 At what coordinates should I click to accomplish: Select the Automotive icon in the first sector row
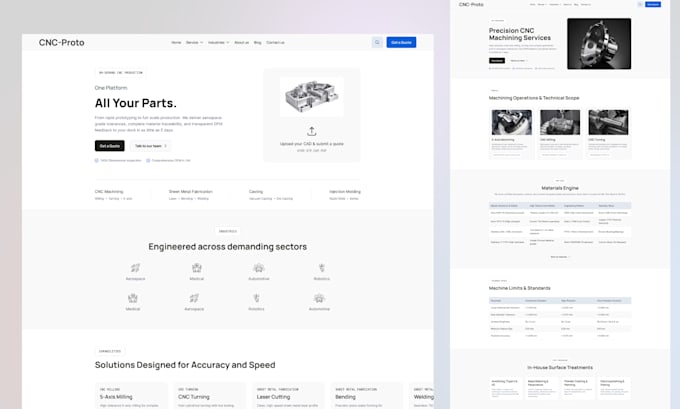click(x=259, y=268)
